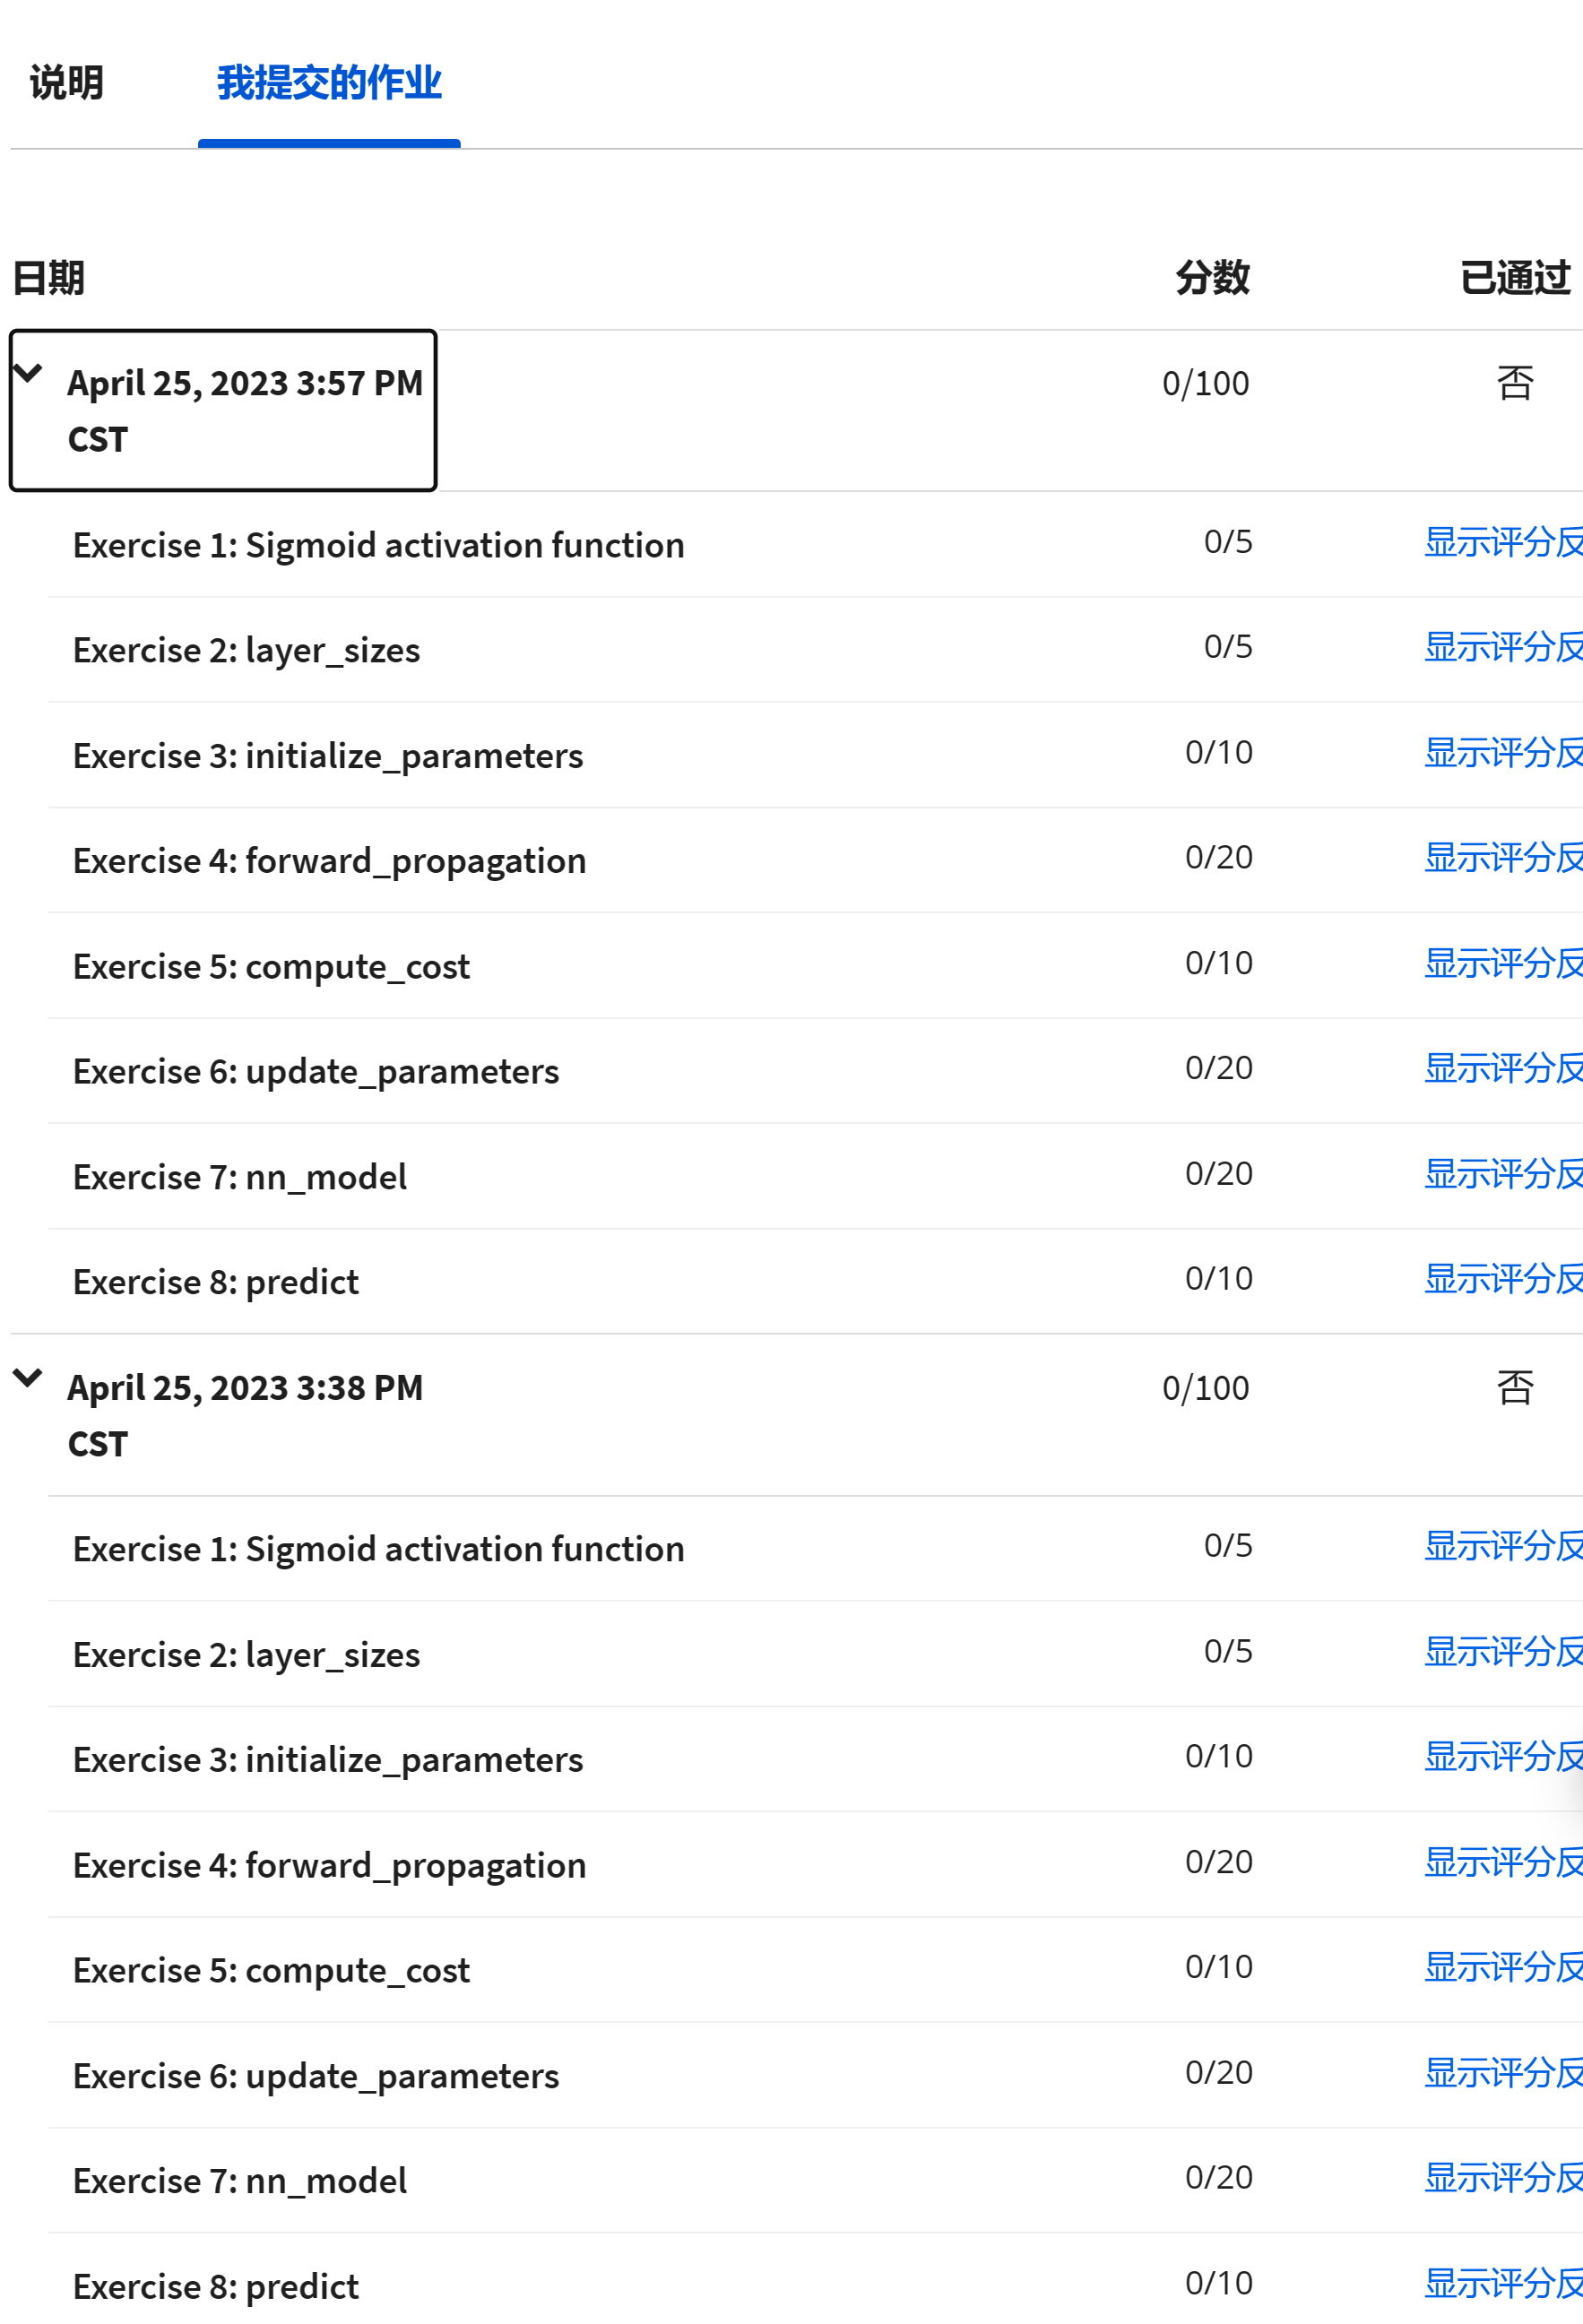Show feedback for first predict exercise
Screen dimensions: 1583x2324
[x=1502, y=1279]
